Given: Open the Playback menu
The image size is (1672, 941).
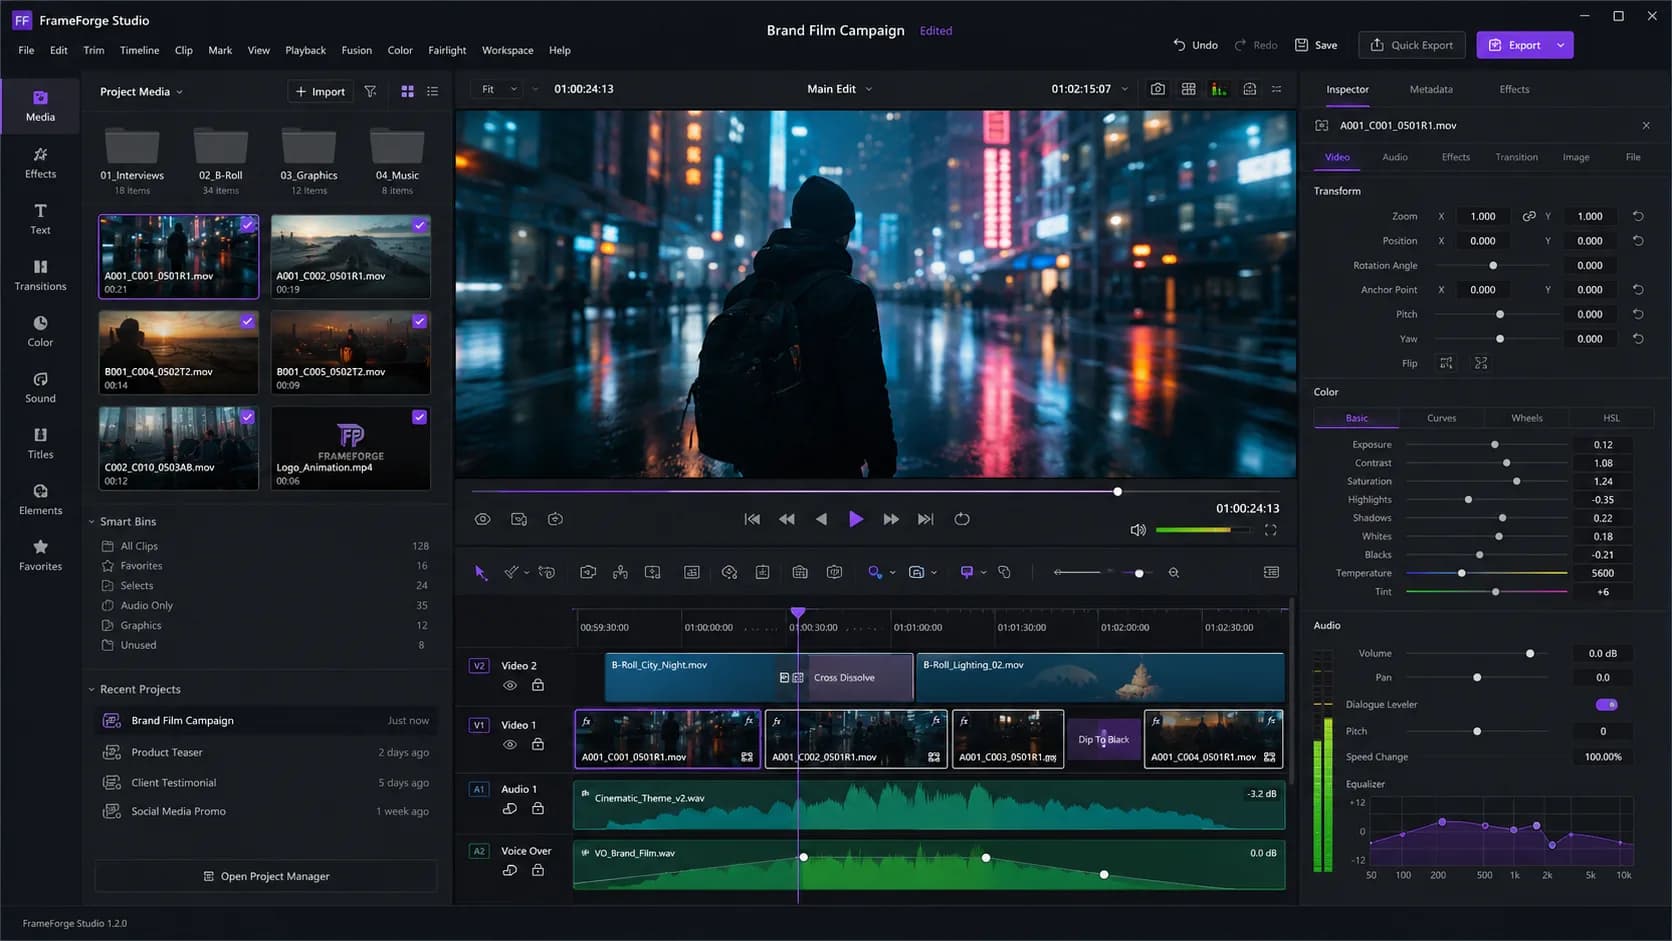Looking at the screenshot, I should click(x=305, y=50).
